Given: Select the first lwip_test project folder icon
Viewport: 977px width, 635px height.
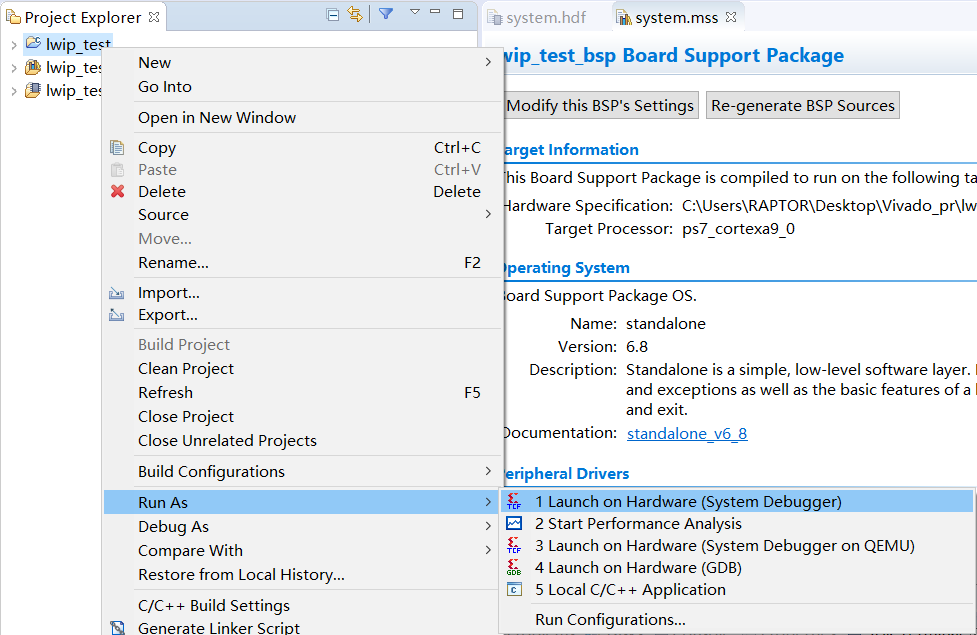Looking at the screenshot, I should pos(33,43).
